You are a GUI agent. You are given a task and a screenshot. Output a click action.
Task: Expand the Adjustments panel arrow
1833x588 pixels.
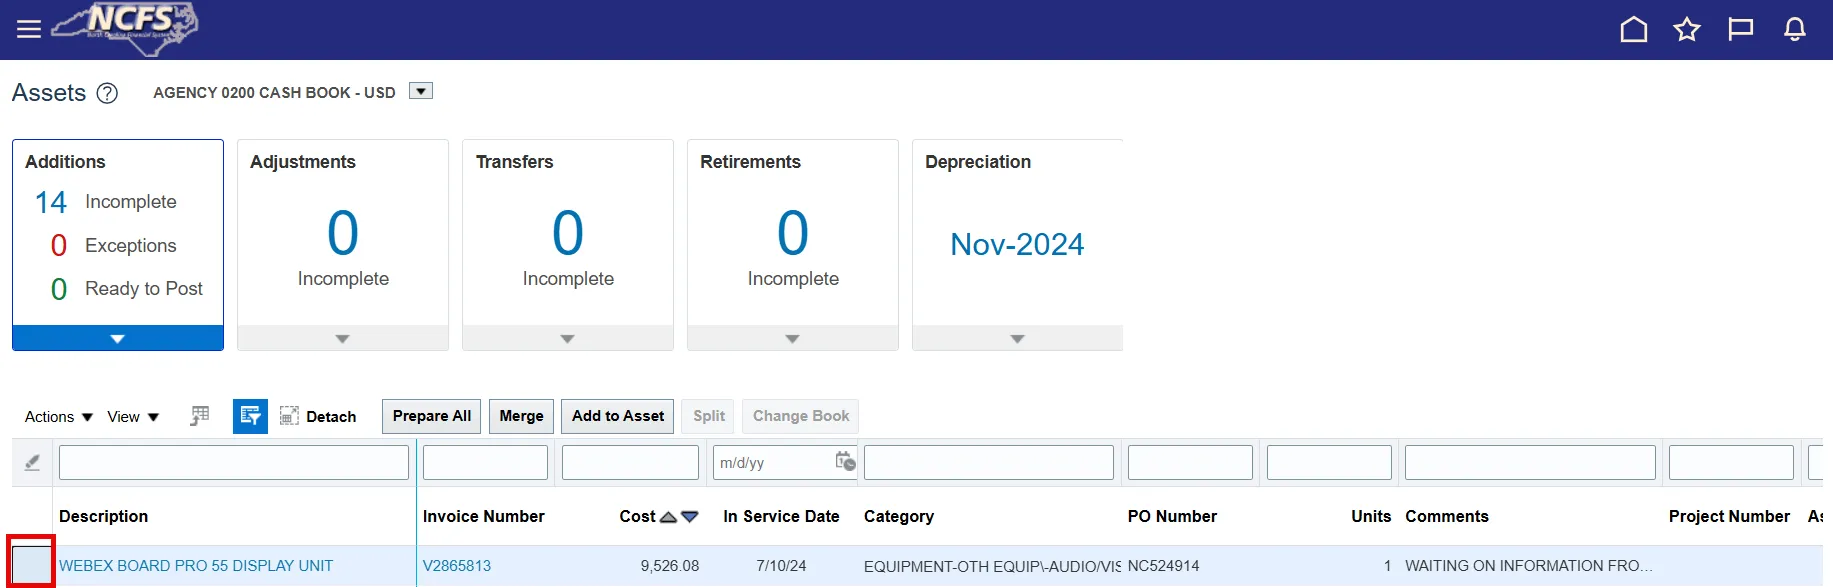click(342, 339)
